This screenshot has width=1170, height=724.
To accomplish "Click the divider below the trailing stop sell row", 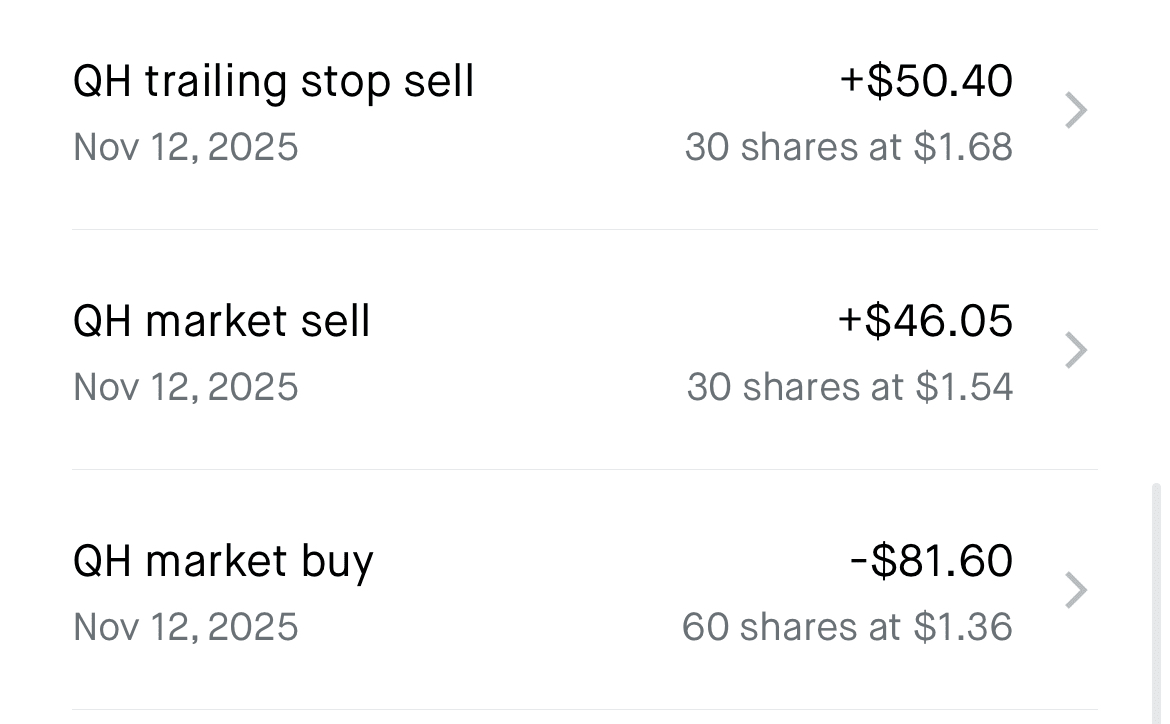I will (x=585, y=229).
